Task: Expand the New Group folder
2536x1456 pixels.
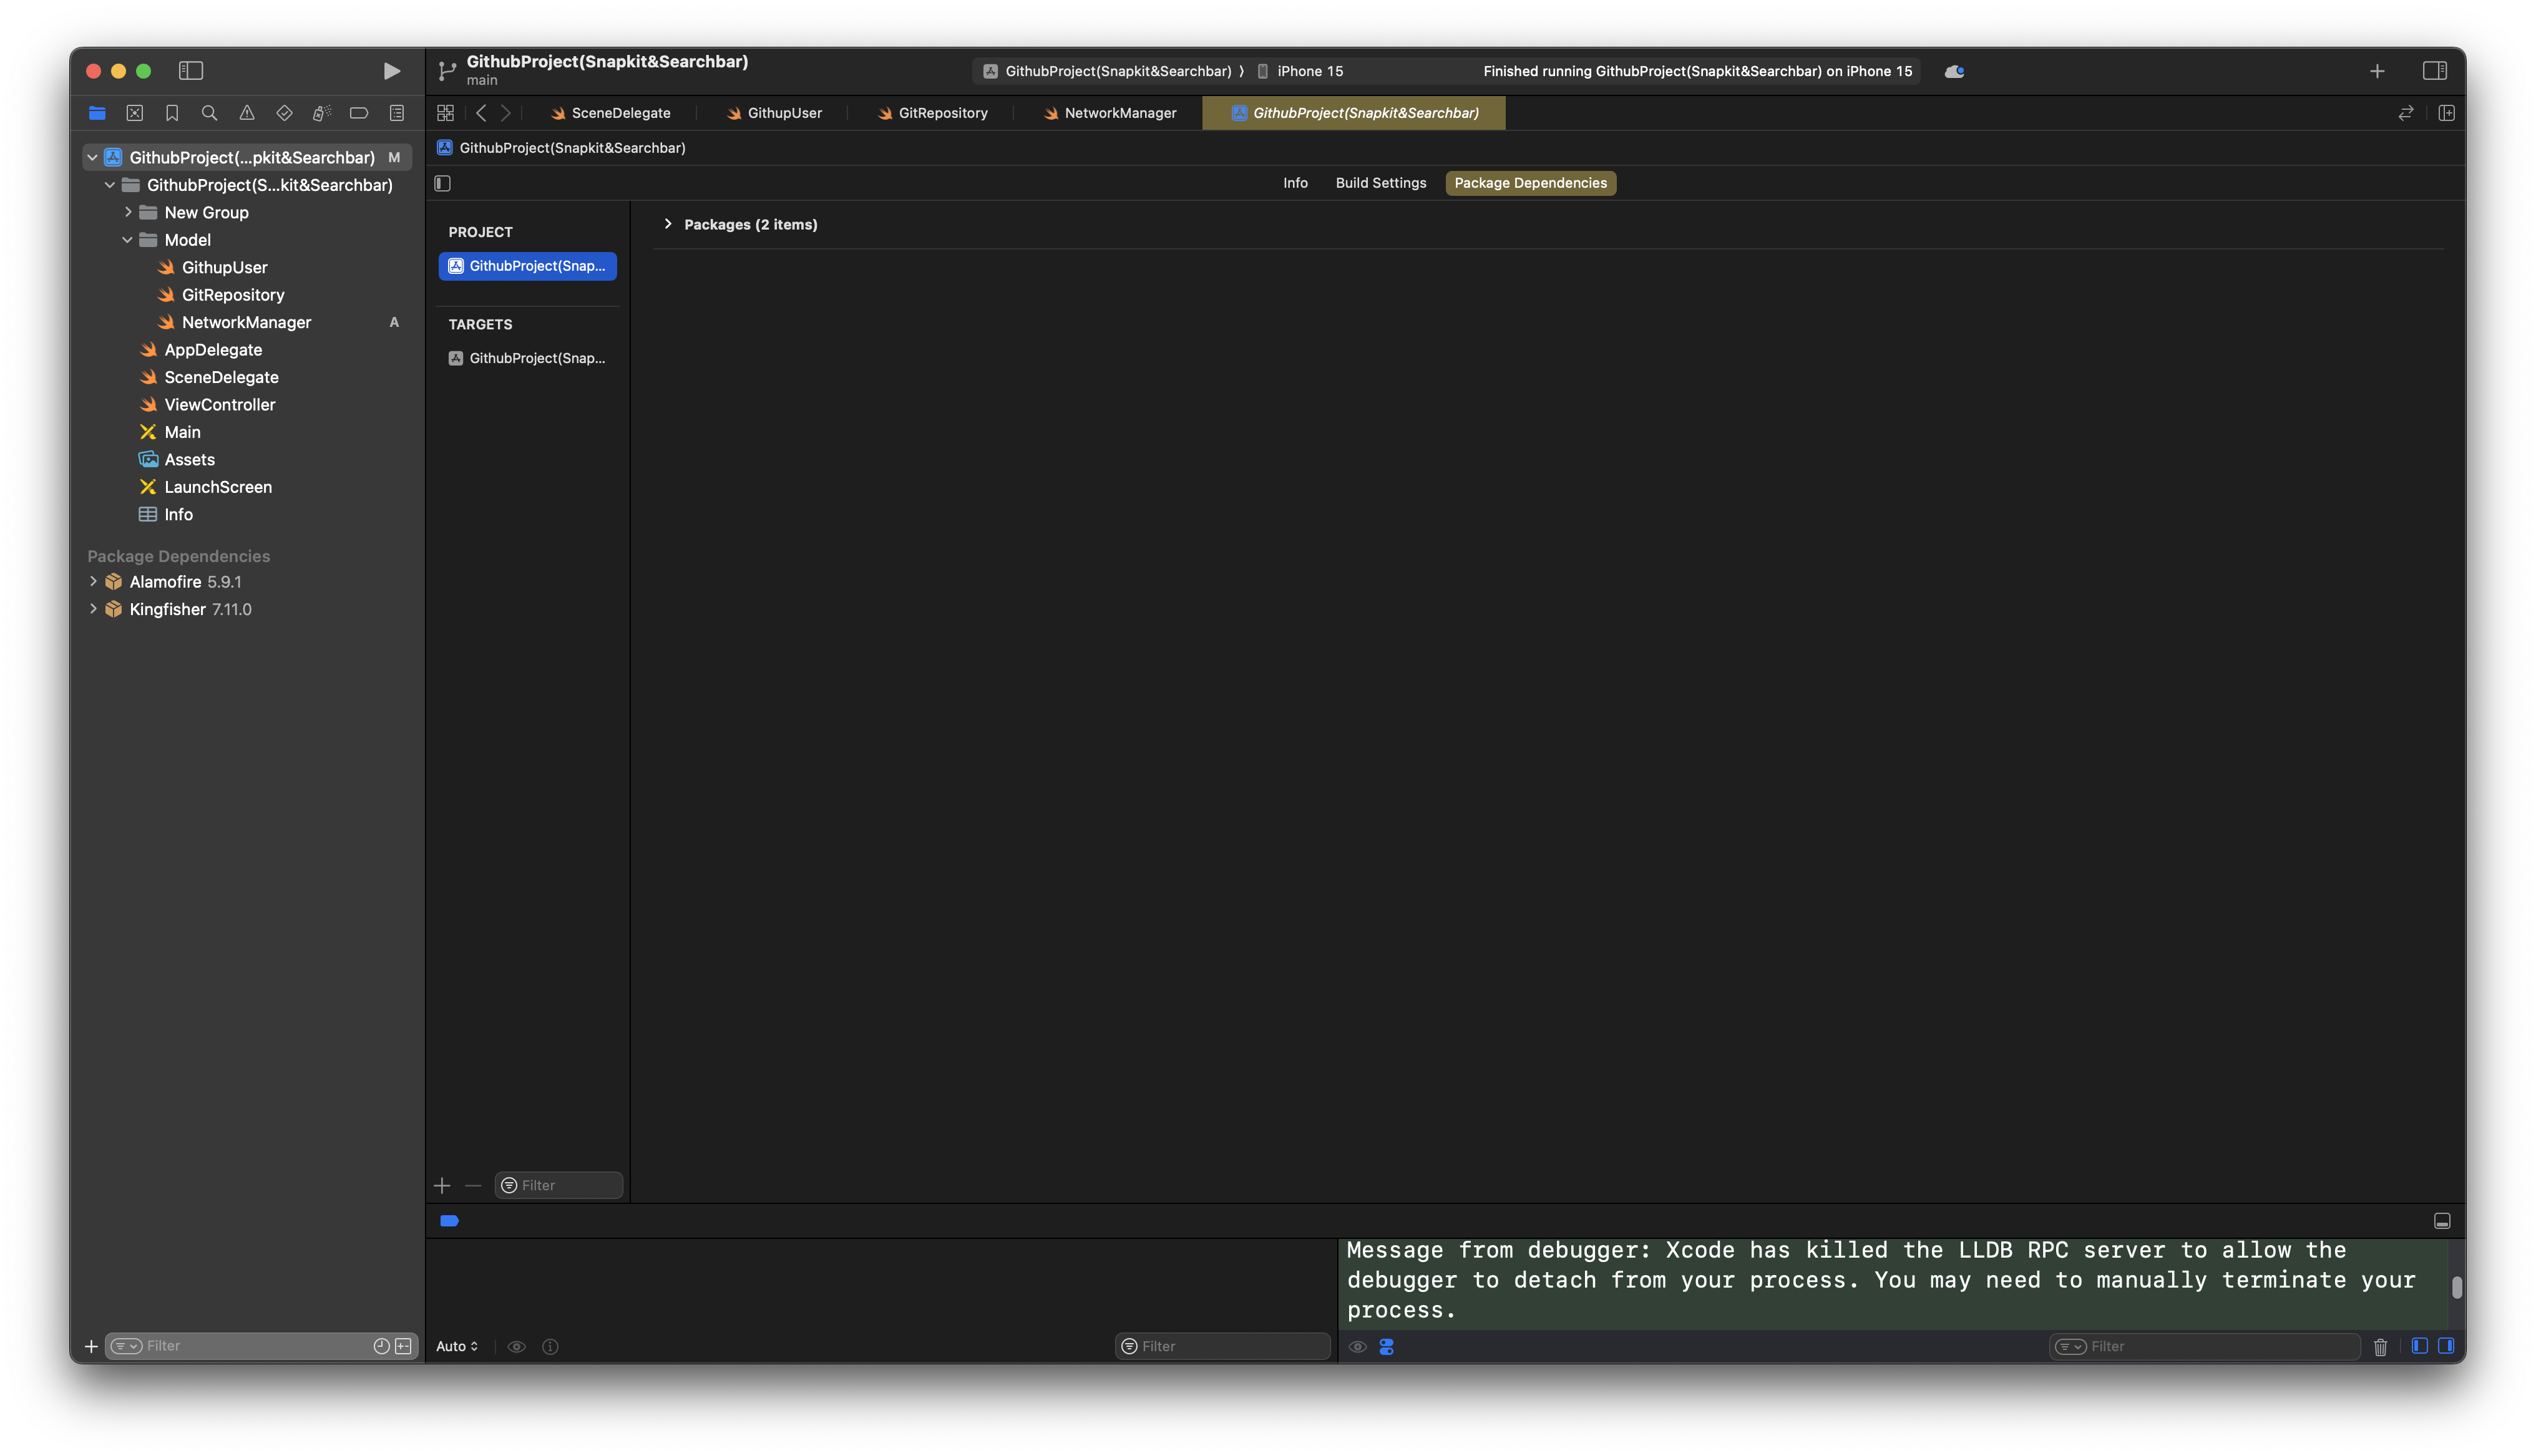Action: click(128, 212)
